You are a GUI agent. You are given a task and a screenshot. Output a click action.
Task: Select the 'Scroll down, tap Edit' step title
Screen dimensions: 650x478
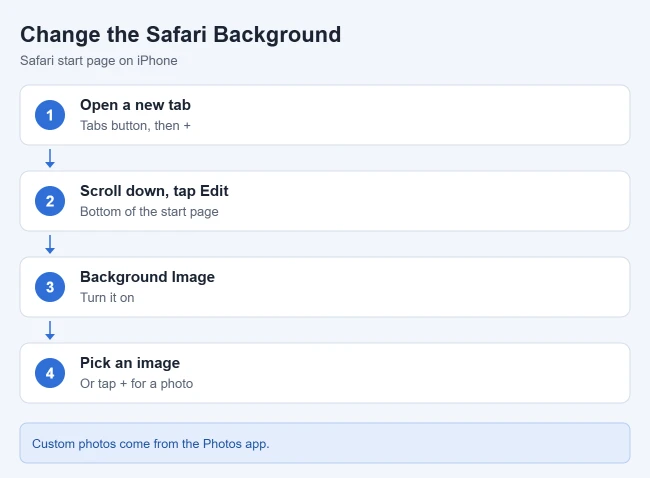tap(154, 191)
